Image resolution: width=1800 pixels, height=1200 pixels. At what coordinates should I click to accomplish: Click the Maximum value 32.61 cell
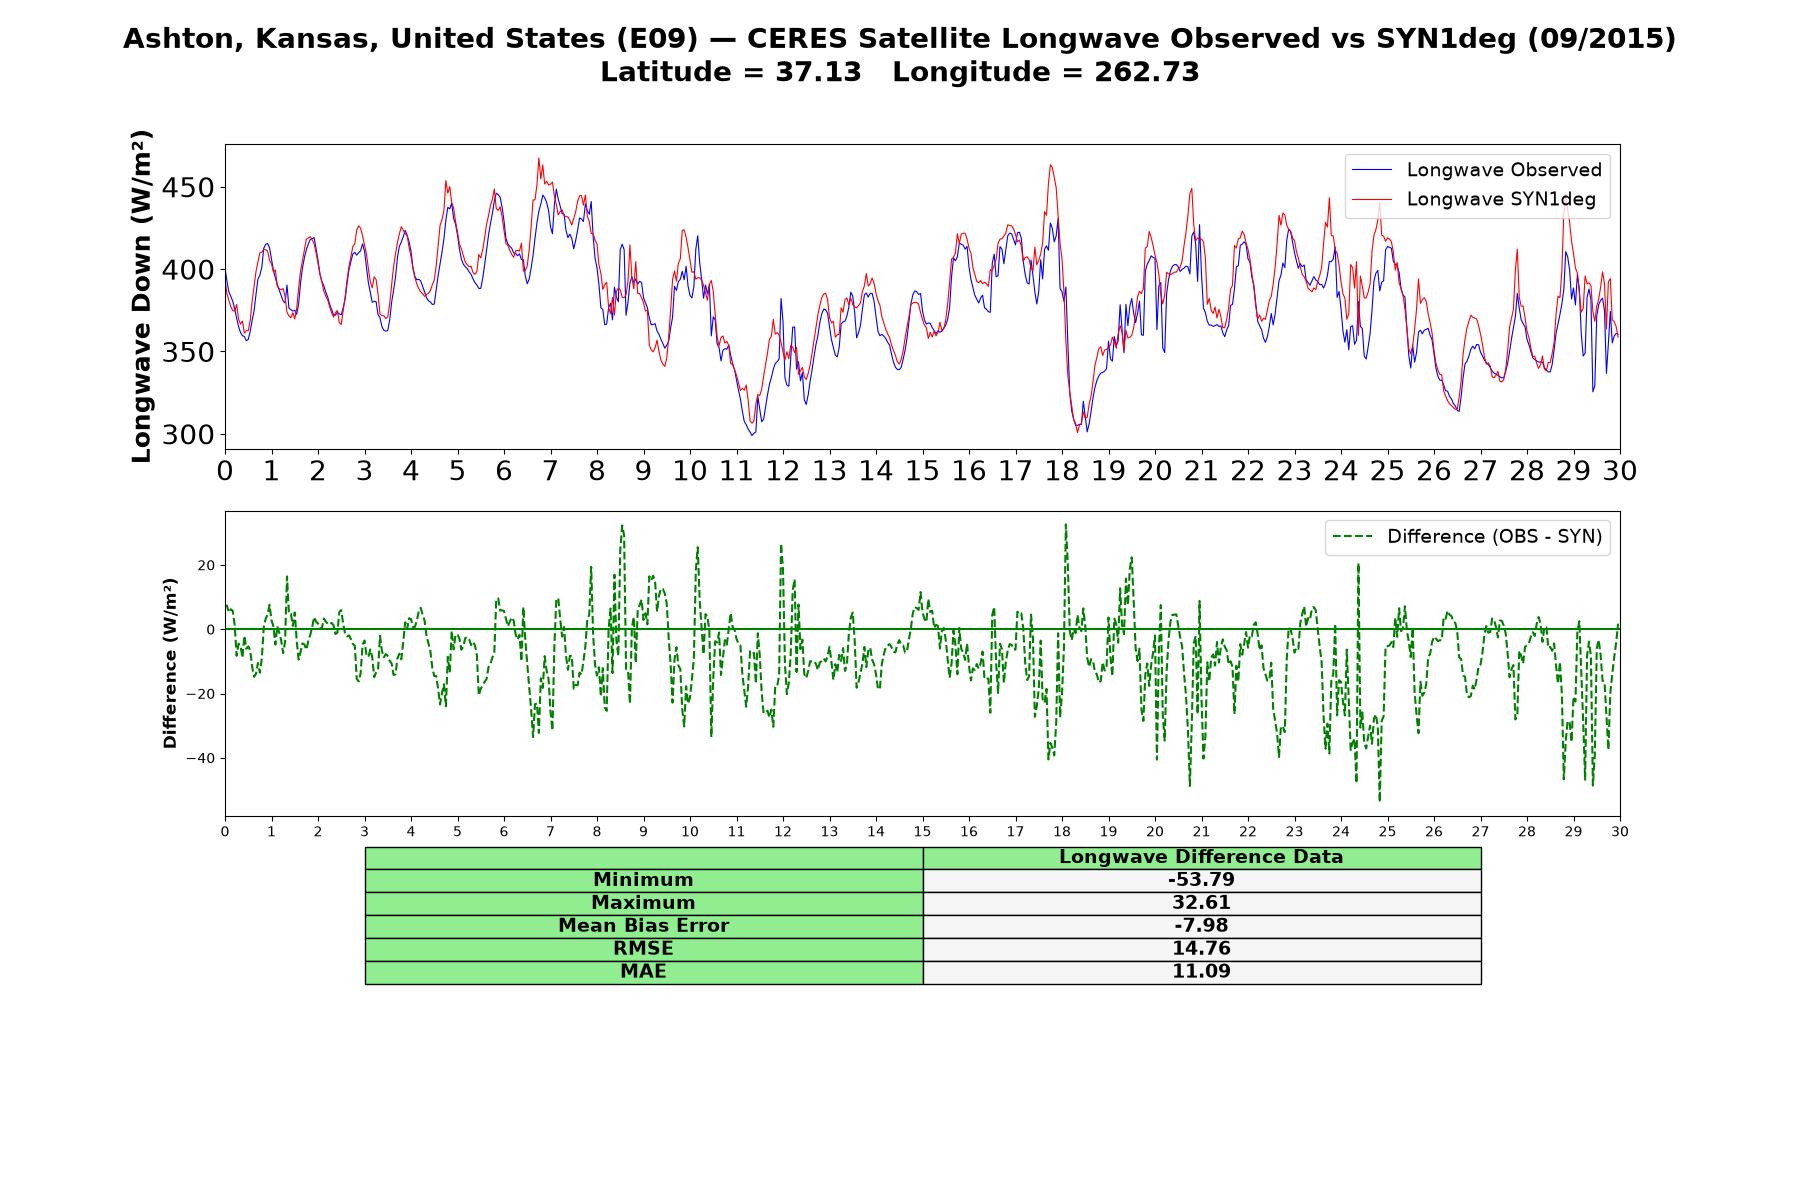pyautogui.click(x=1201, y=903)
